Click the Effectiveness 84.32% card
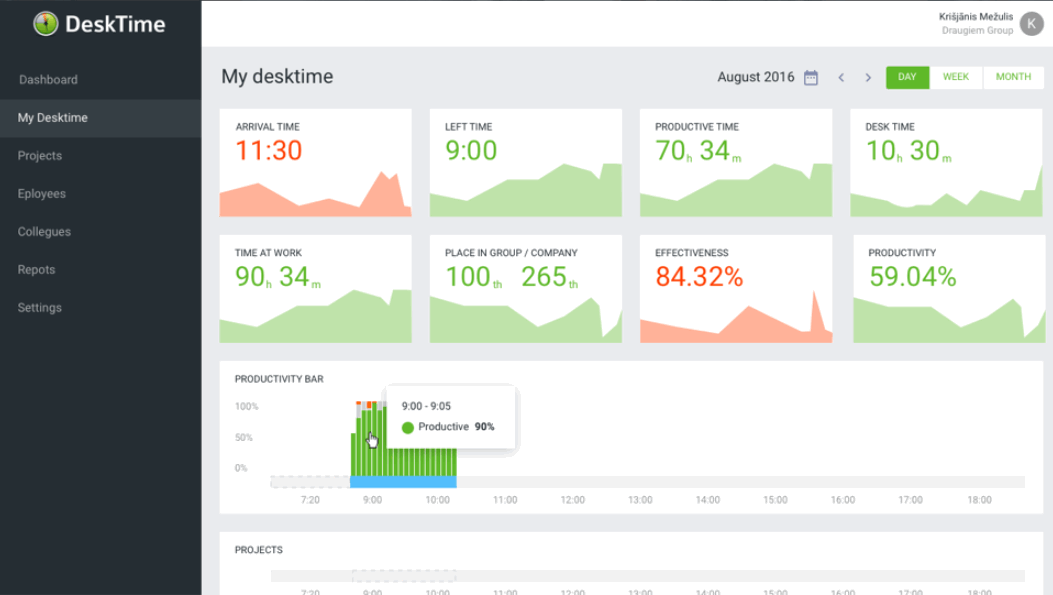This screenshot has height=595, width=1053. [736, 289]
